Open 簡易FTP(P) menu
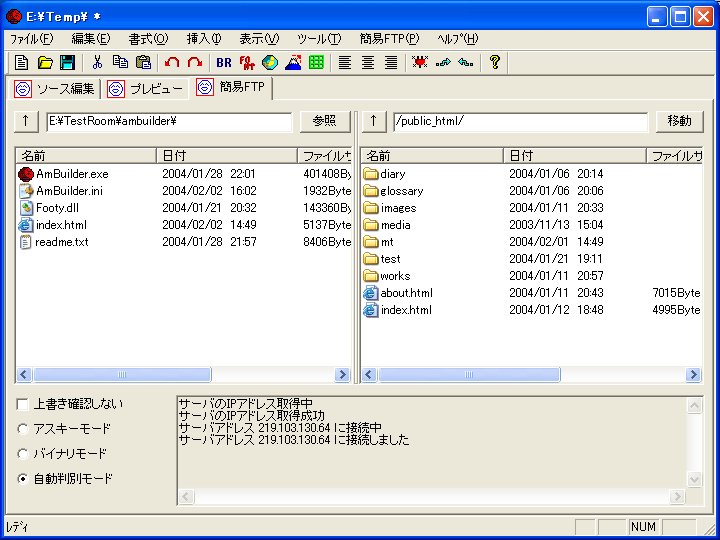 click(389, 39)
